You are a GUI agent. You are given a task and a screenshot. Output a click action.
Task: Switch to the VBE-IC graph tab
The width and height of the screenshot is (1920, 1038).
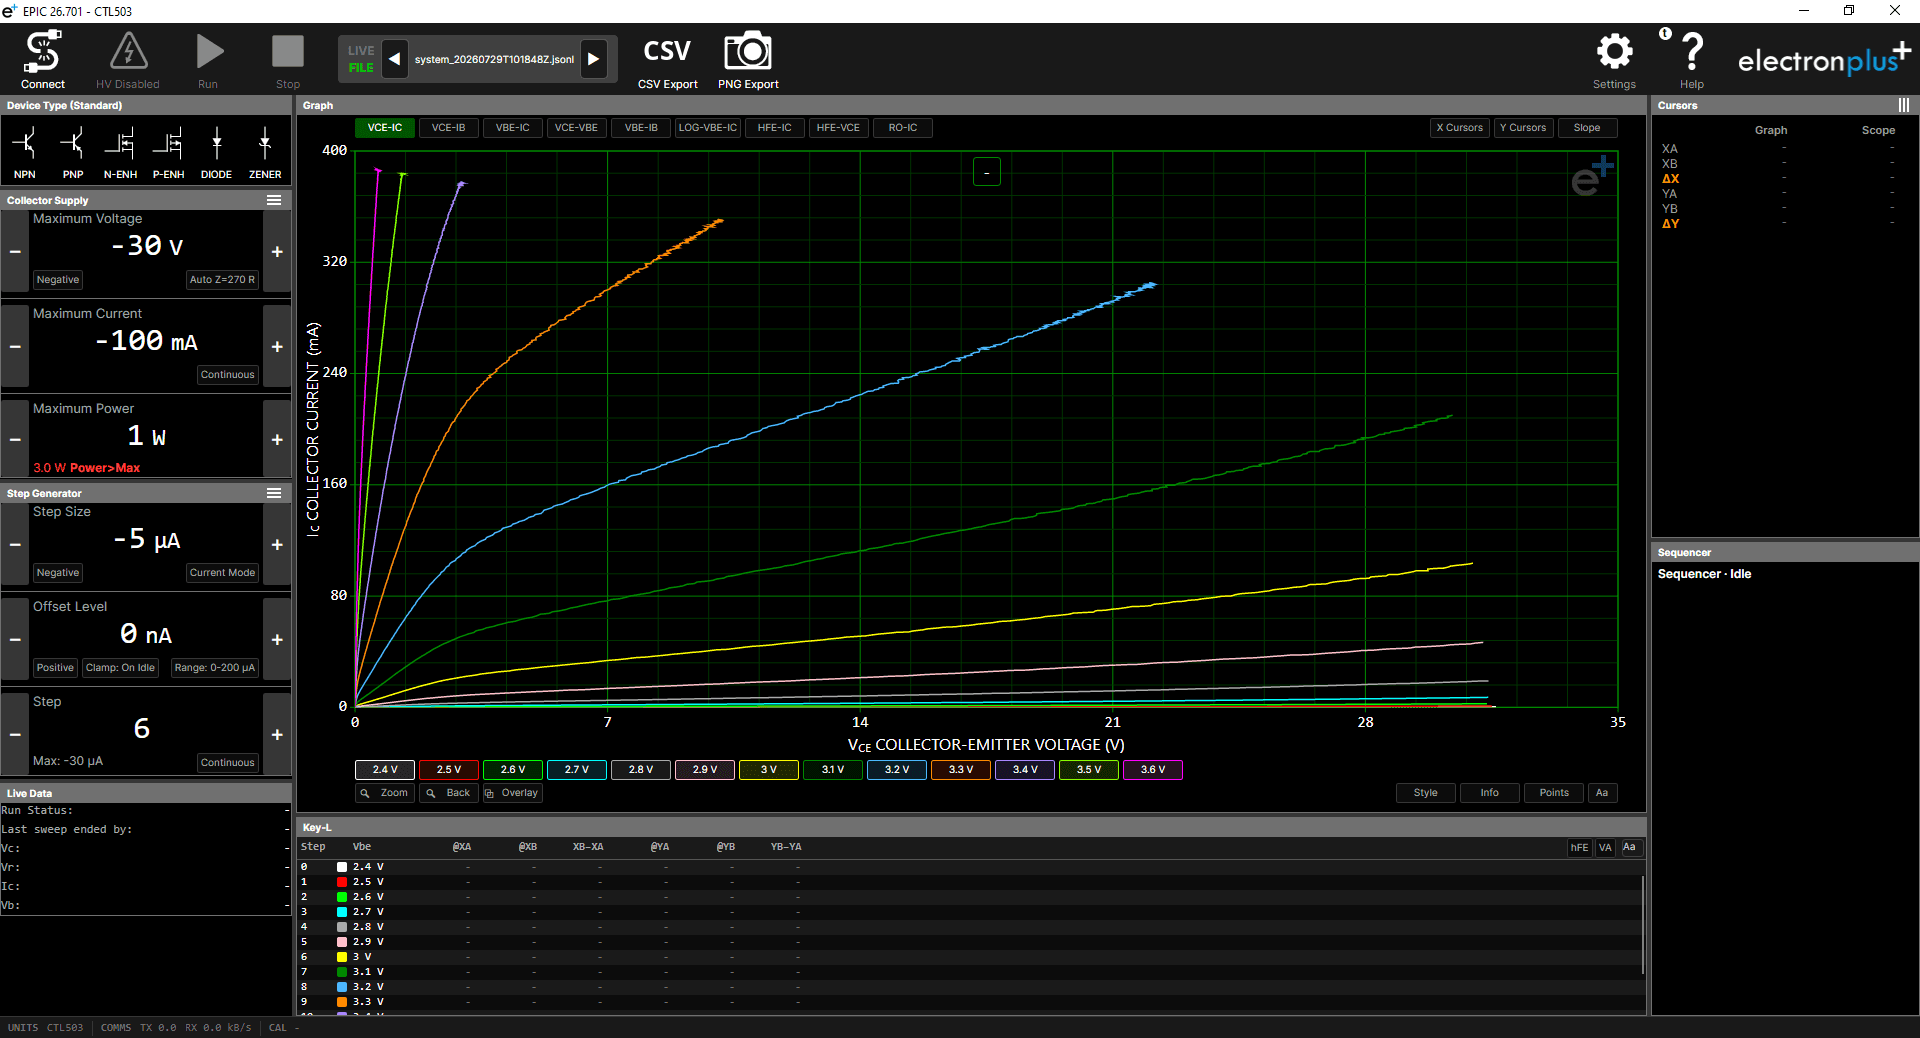[x=513, y=128]
